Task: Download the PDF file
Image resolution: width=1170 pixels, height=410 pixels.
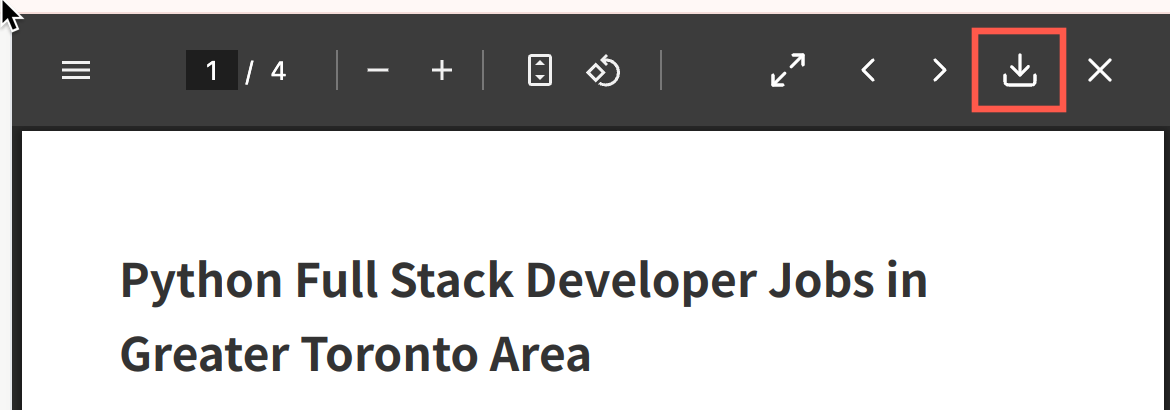Action: [x=1019, y=70]
